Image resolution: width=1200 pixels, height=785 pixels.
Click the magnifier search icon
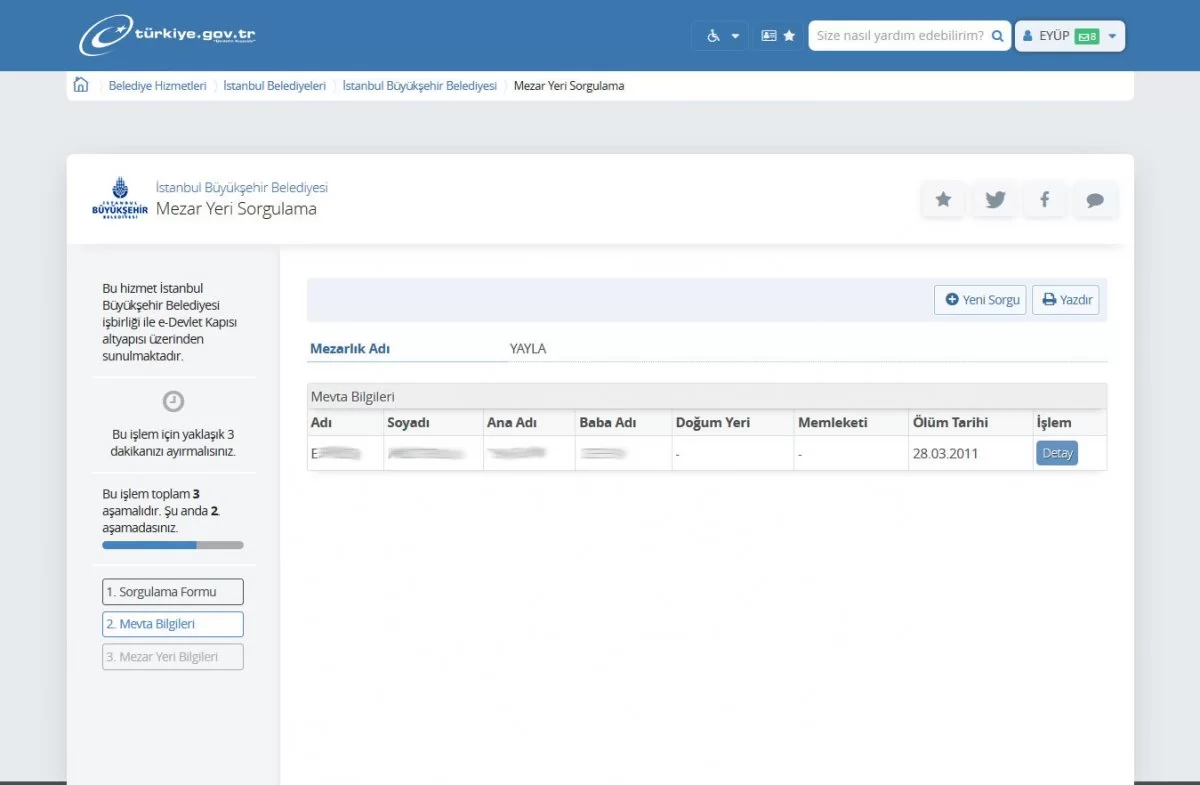(997, 36)
